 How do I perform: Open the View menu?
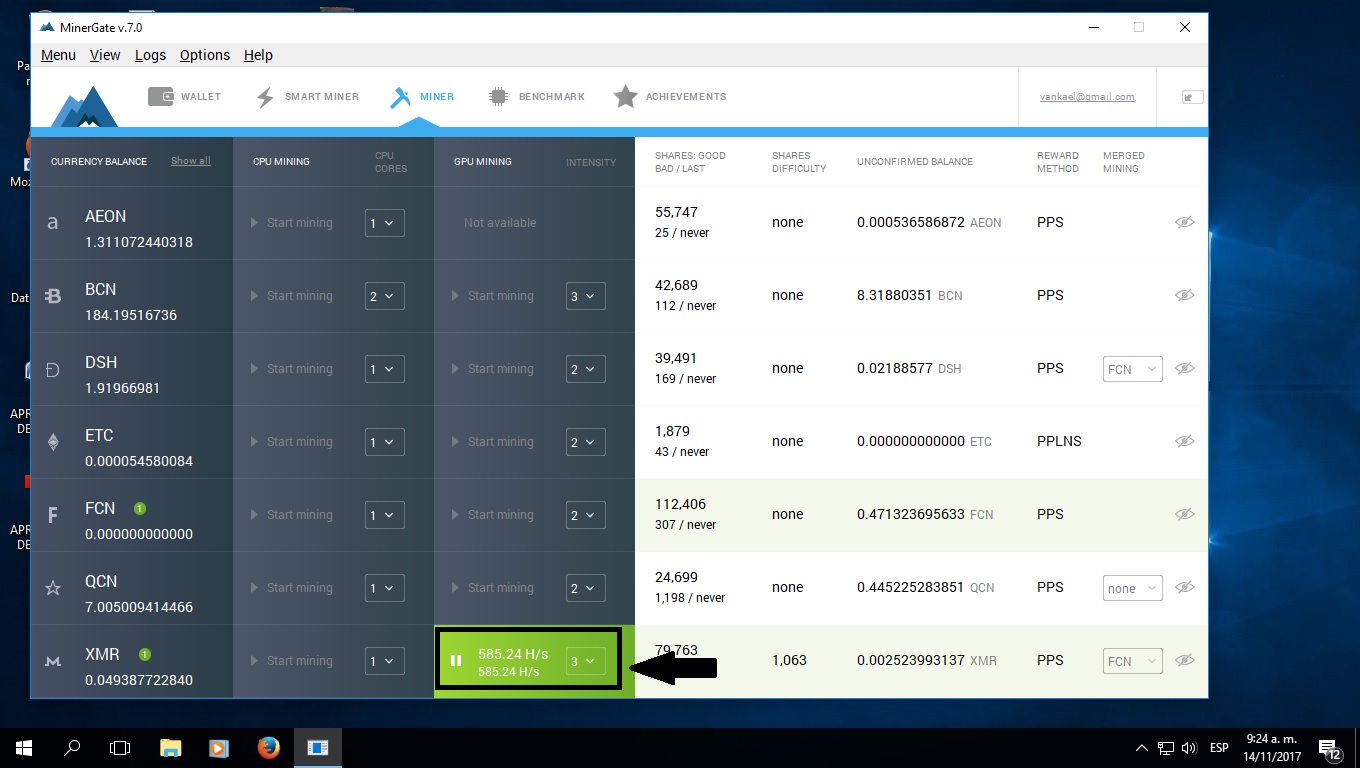point(105,55)
